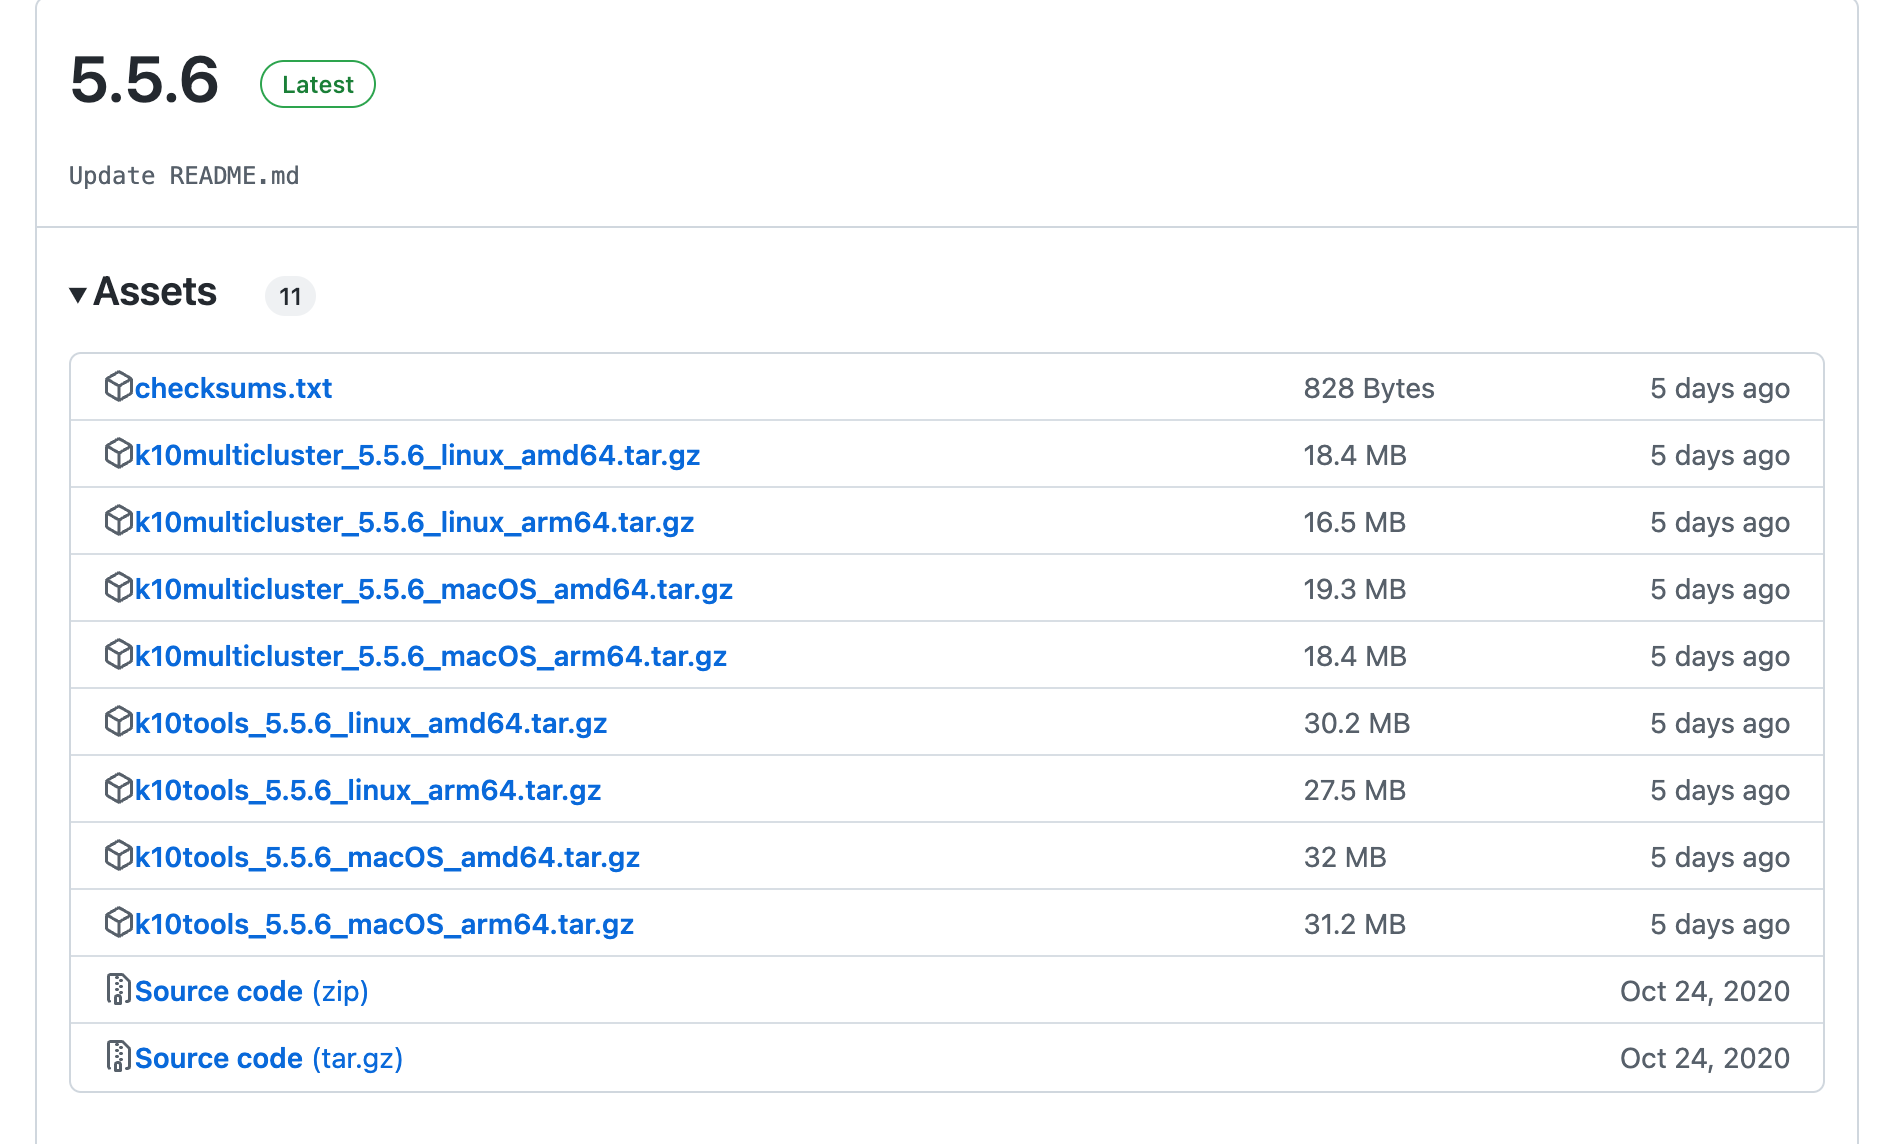Click 5 days ago on checksums.txt row
The width and height of the screenshot is (1902, 1144).
point(1720,388)
